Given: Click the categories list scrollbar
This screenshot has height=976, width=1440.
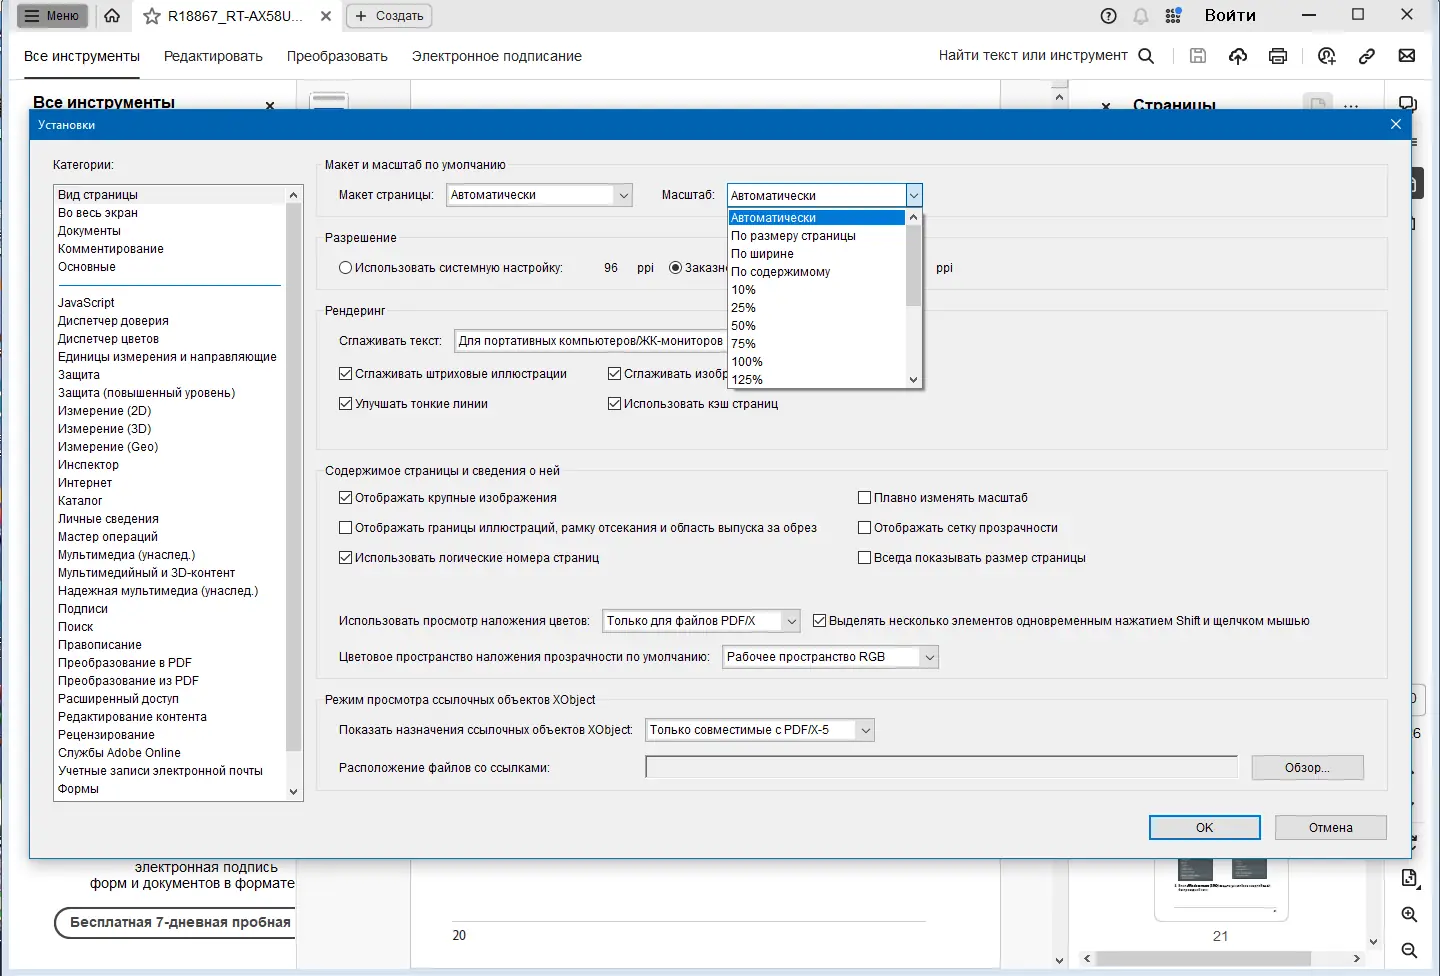Looking at the screenshot, I should pos(294,492).
